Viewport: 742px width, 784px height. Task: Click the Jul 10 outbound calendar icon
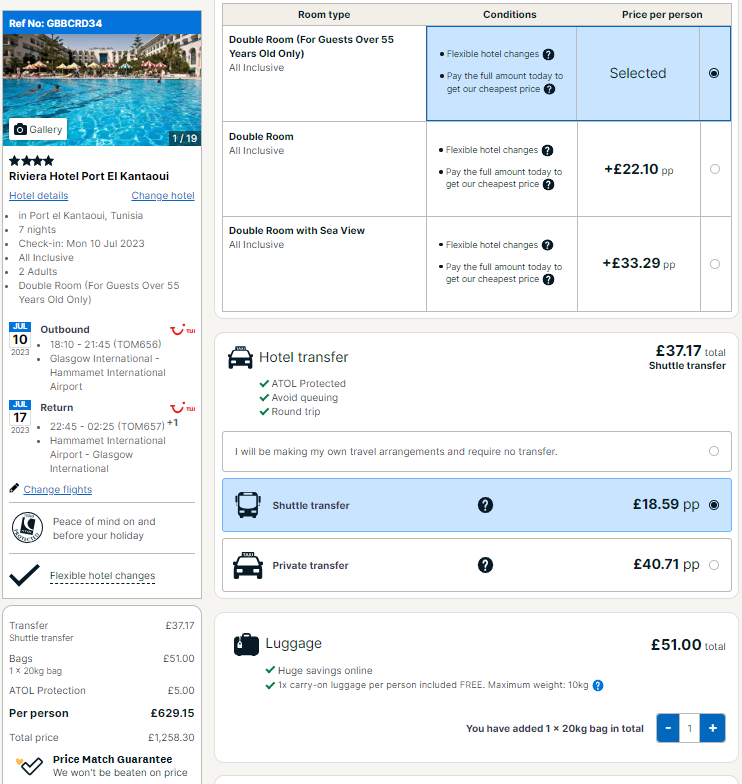tap(20, 339)
